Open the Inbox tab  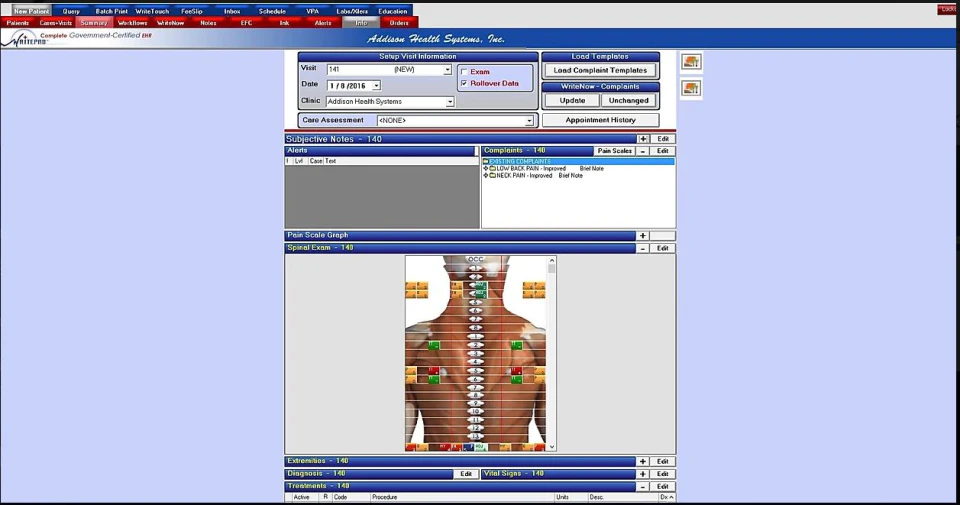232,11
